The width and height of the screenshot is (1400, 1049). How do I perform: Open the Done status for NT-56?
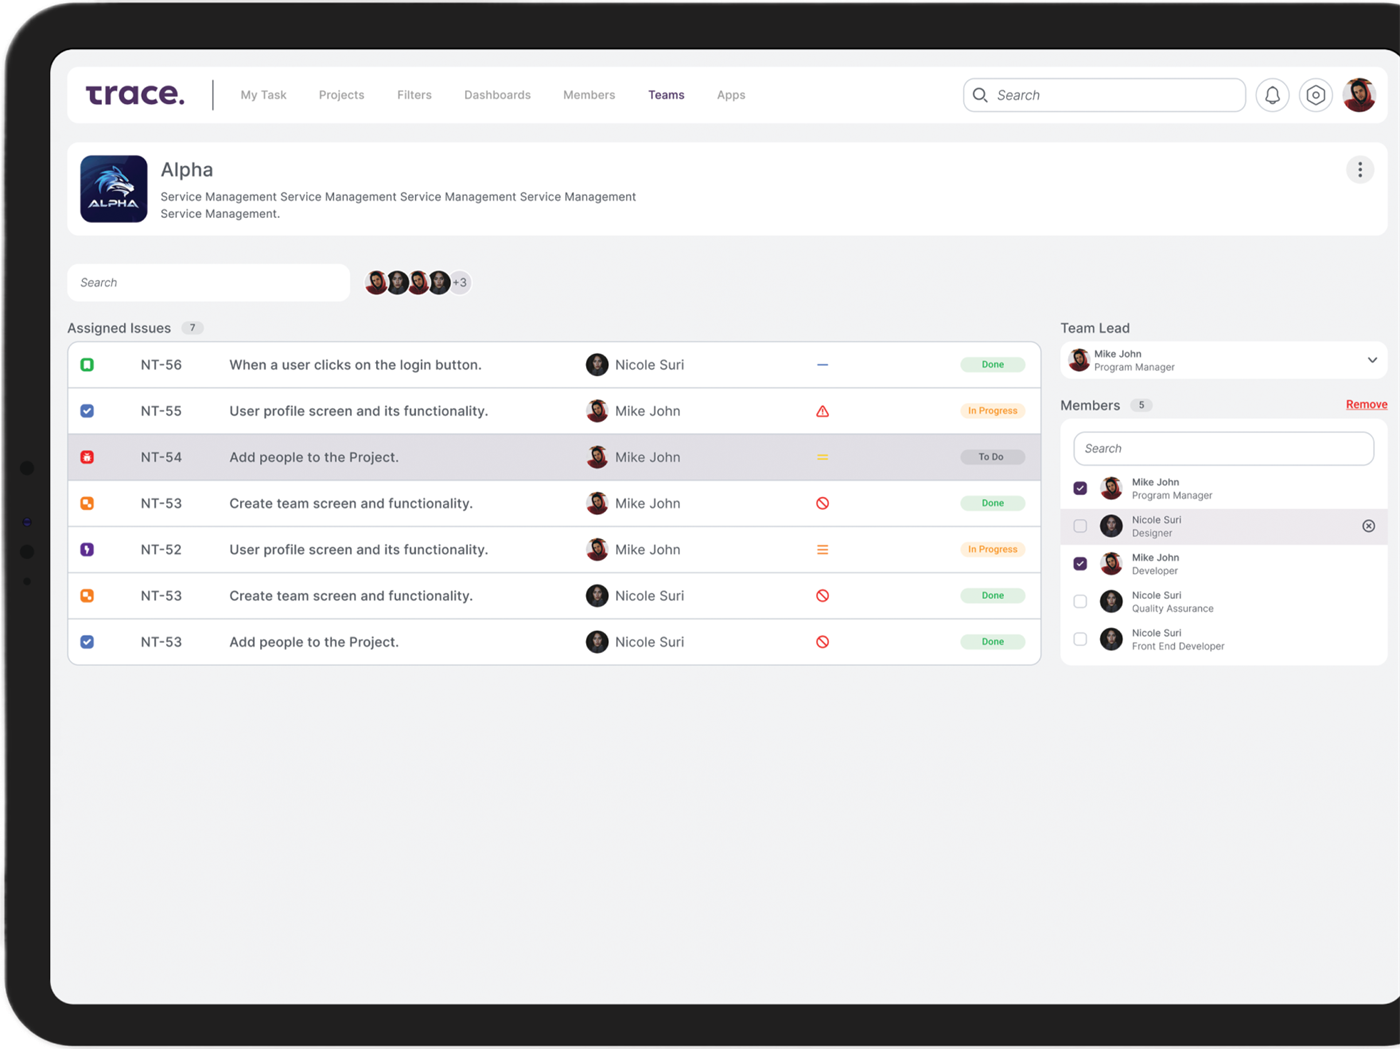coord(992,365)
